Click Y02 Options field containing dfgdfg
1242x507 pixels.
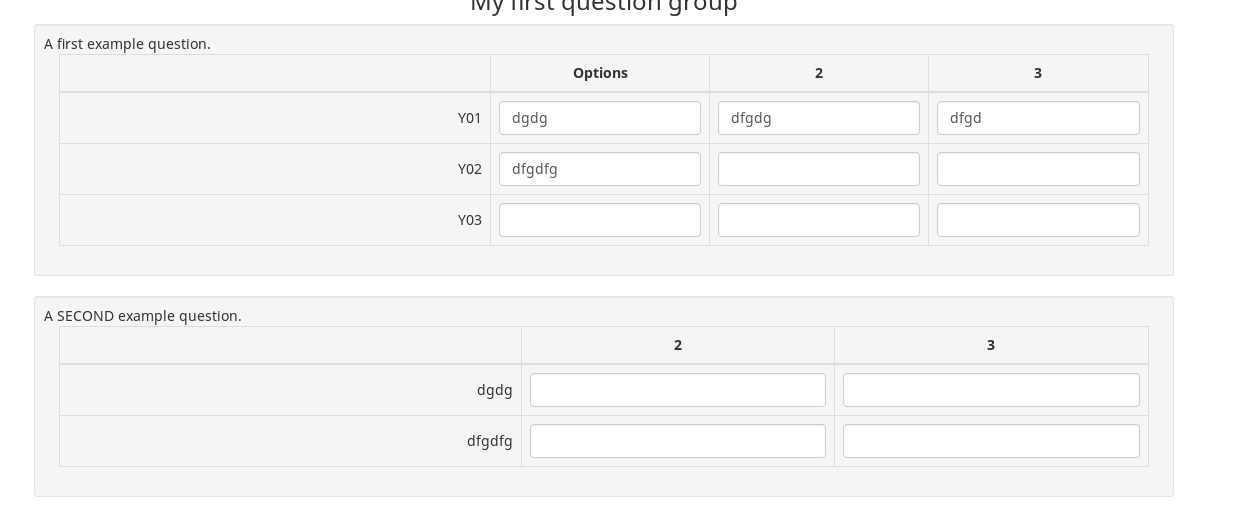[x=599, y=169]
